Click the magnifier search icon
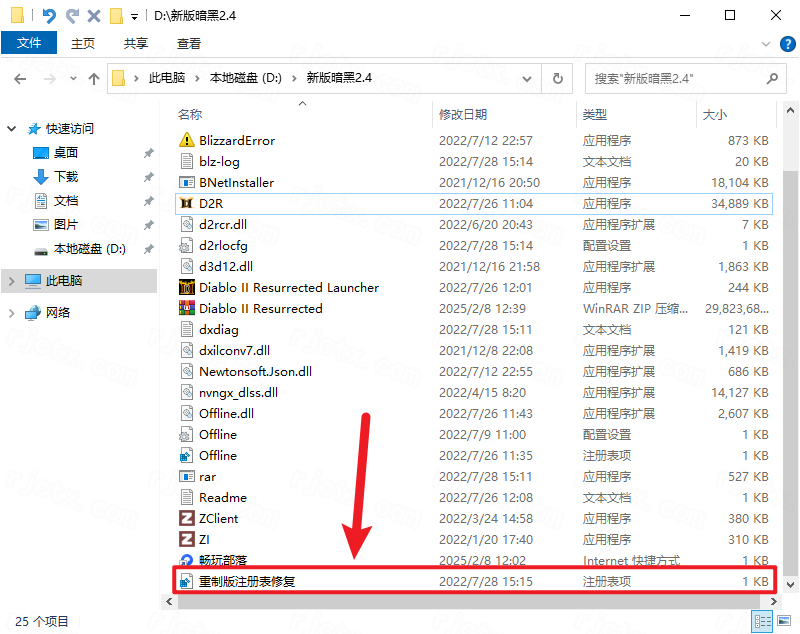The image size is (800, 634). click(x=772, y=79)
